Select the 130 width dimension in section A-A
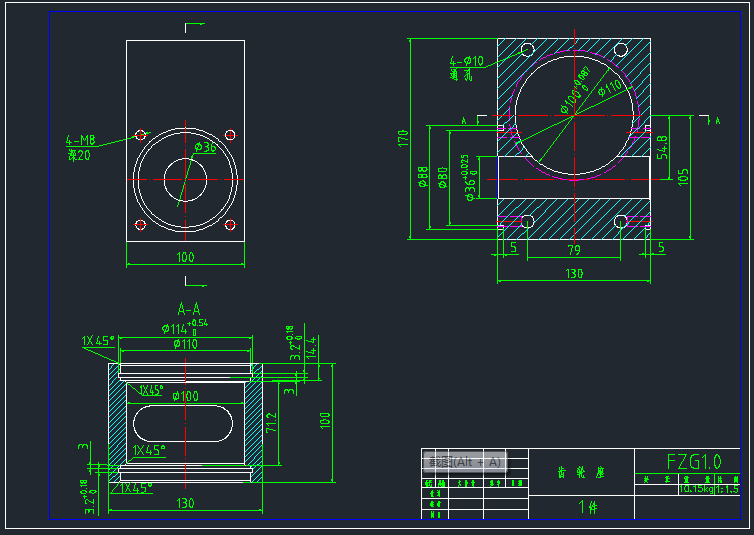The height and width of the screenshot is (535, 754). (x=185, y=503)
